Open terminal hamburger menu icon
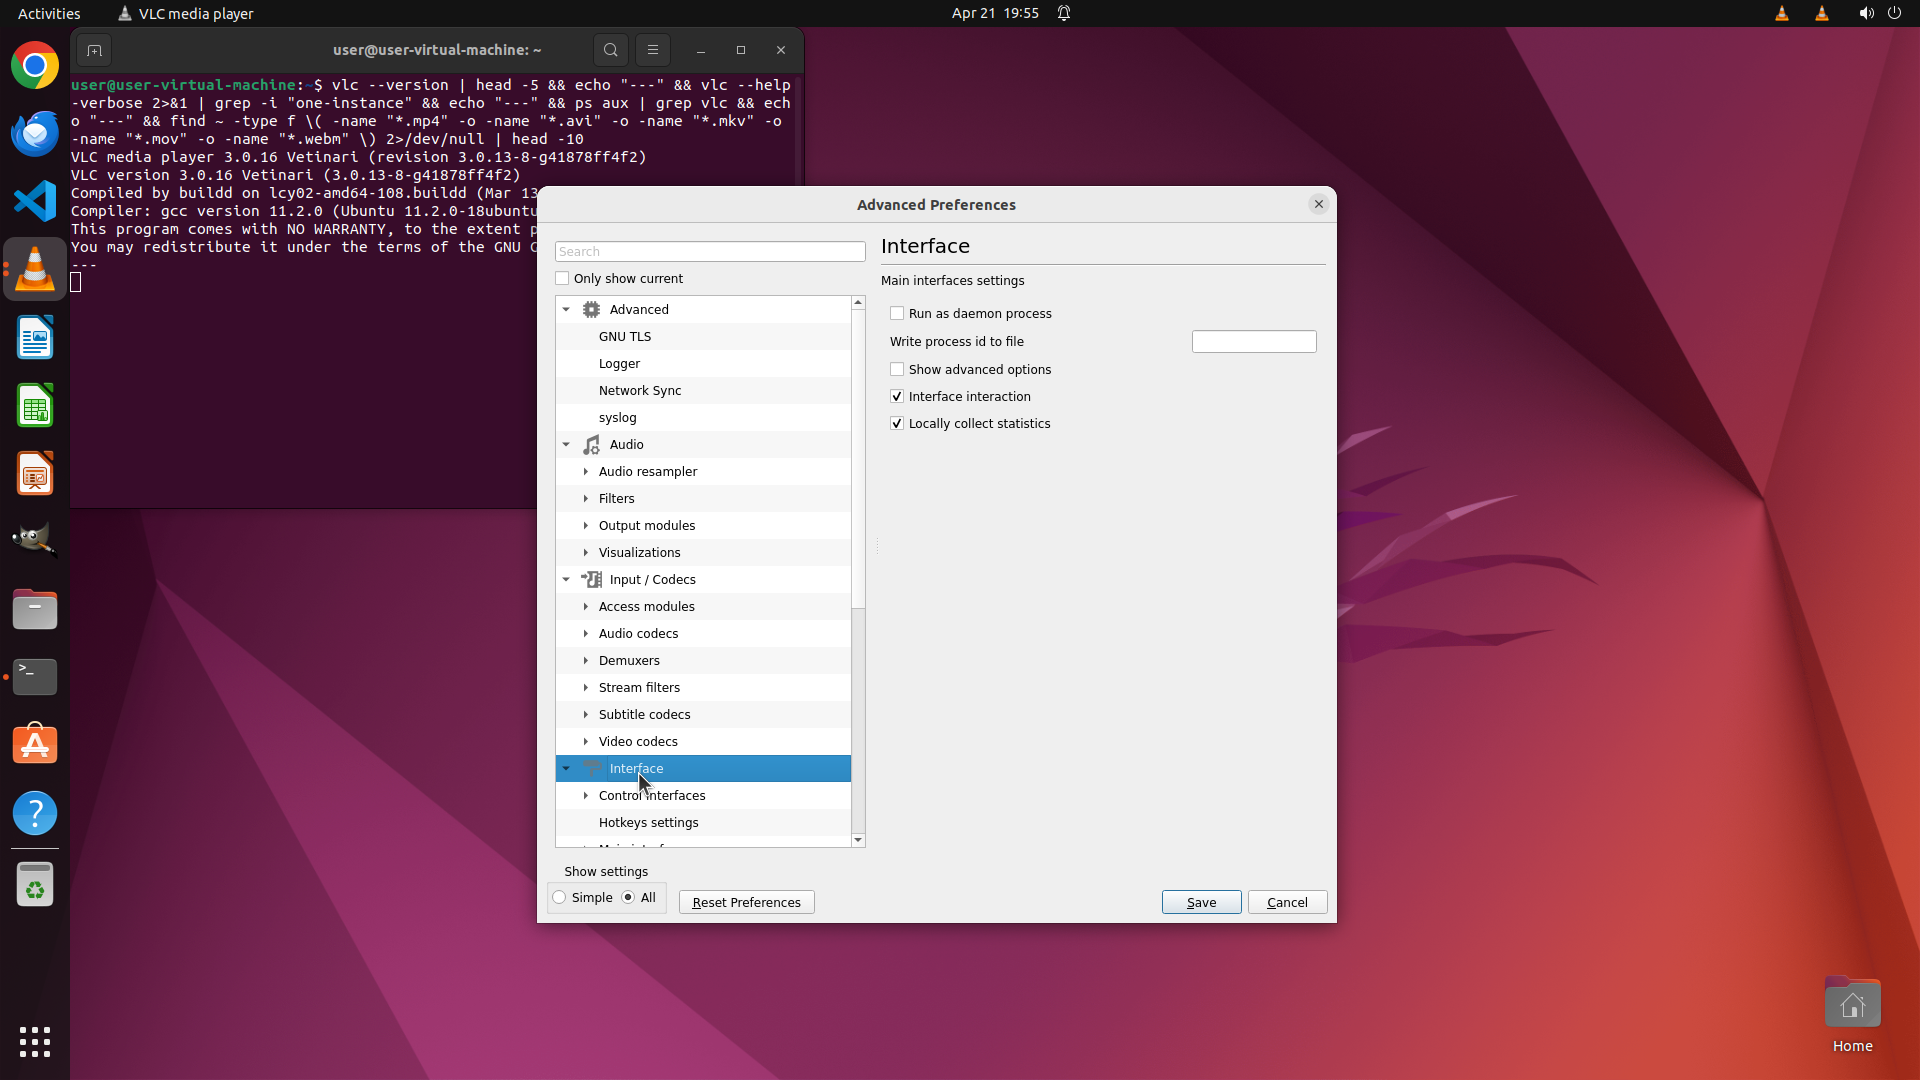Screen dimensions: 1920x1080 click(x=653, y=50)
